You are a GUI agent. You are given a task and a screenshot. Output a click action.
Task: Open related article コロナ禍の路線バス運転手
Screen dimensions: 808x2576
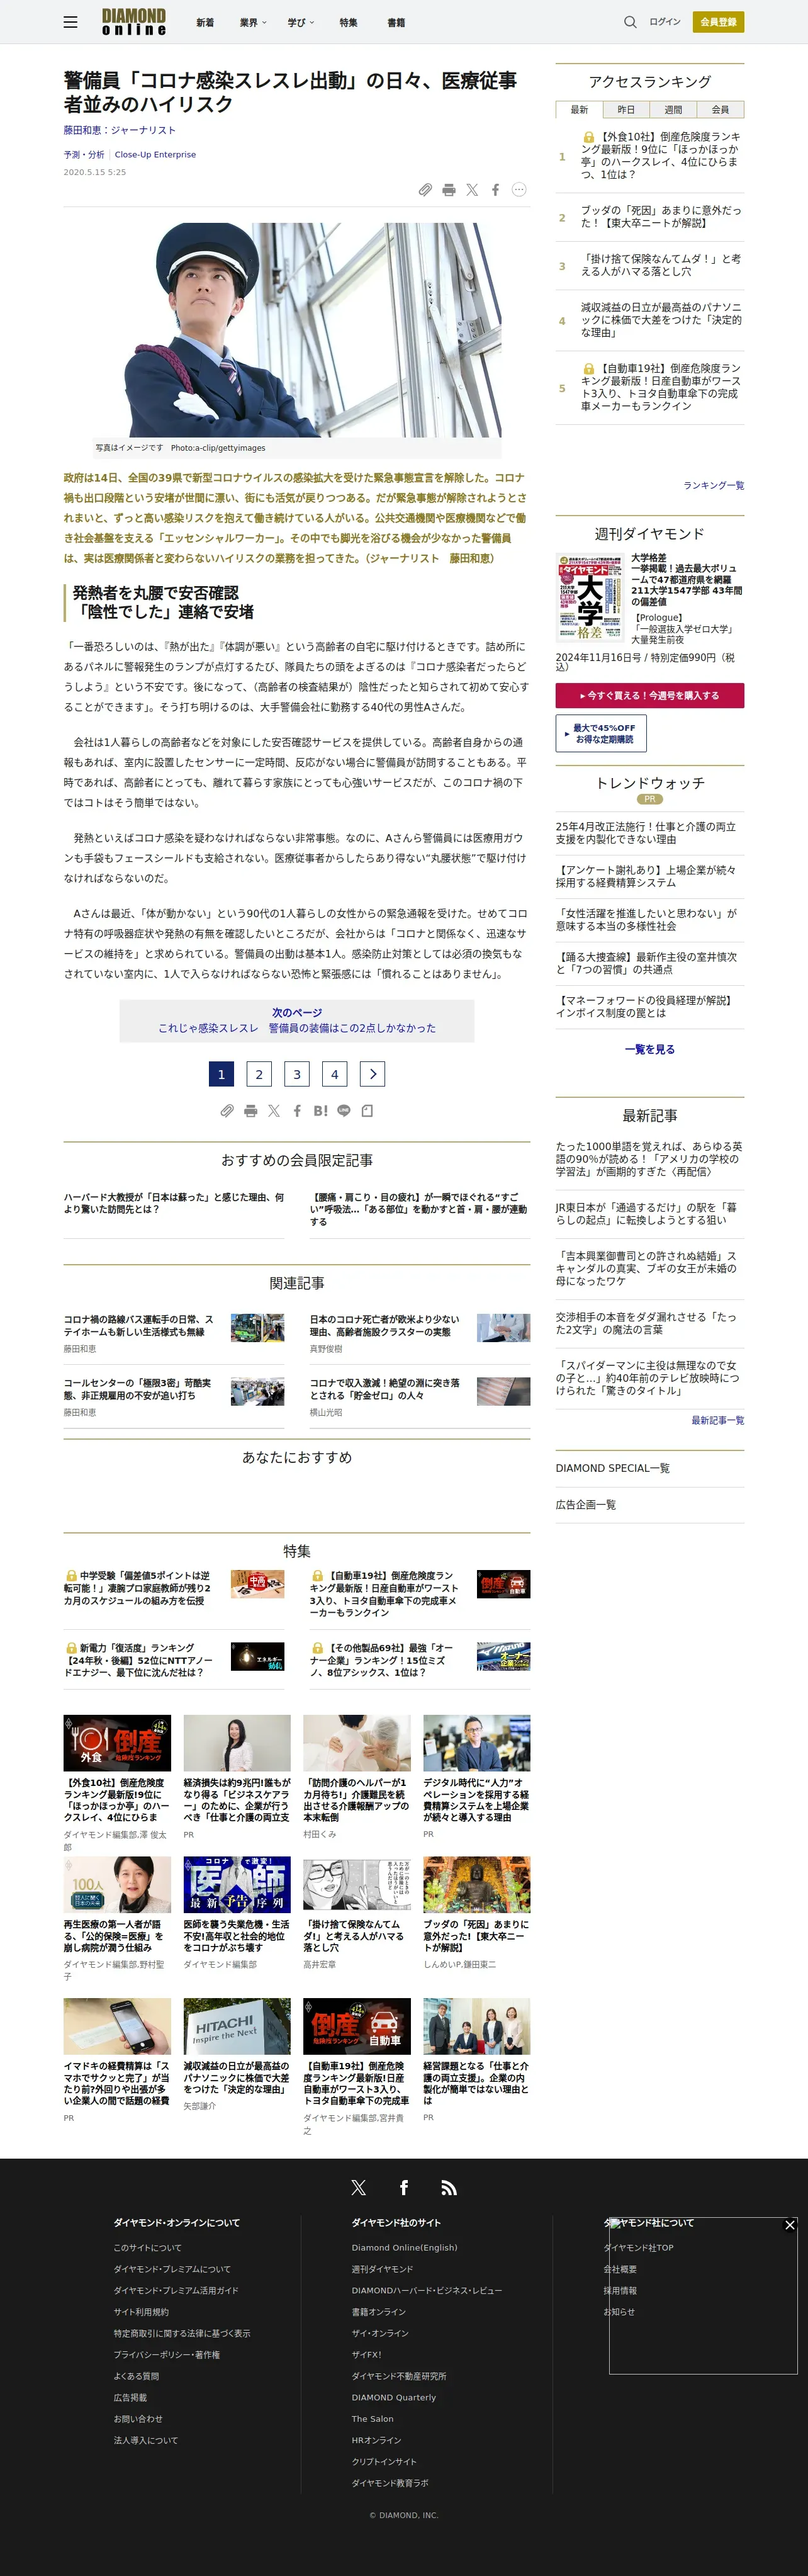point(139,1326)
